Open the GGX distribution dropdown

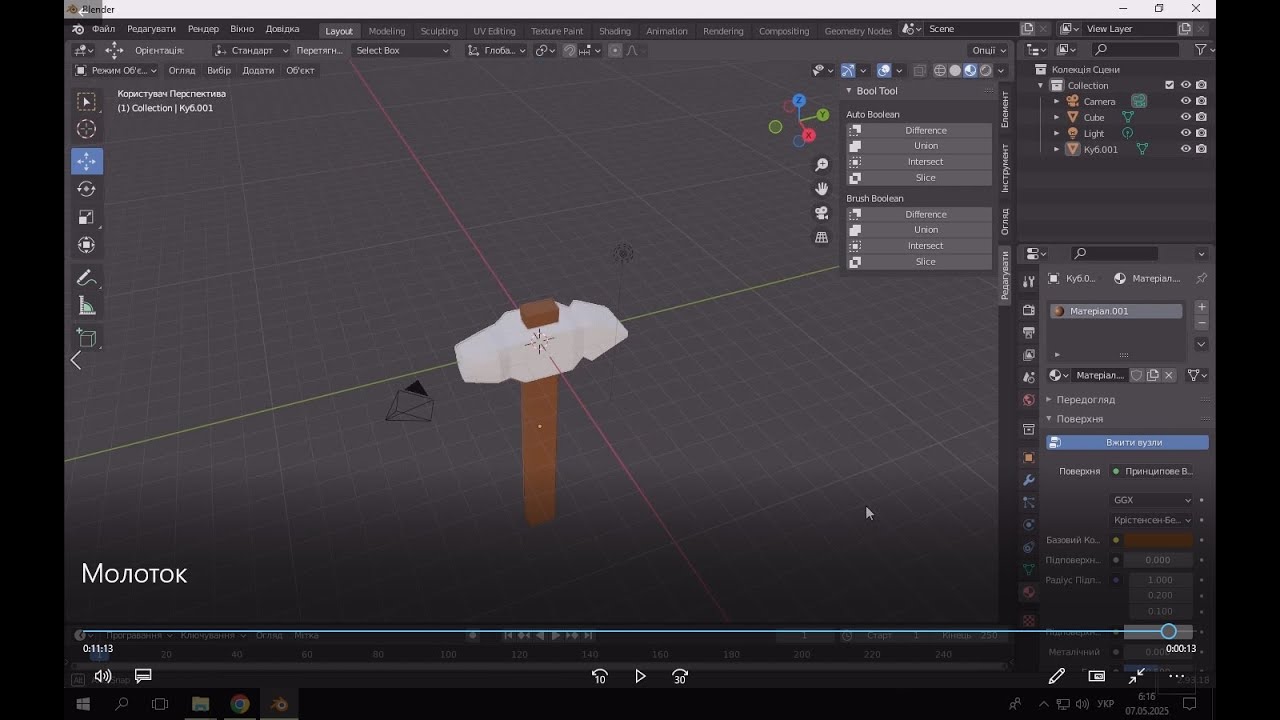1152,500
